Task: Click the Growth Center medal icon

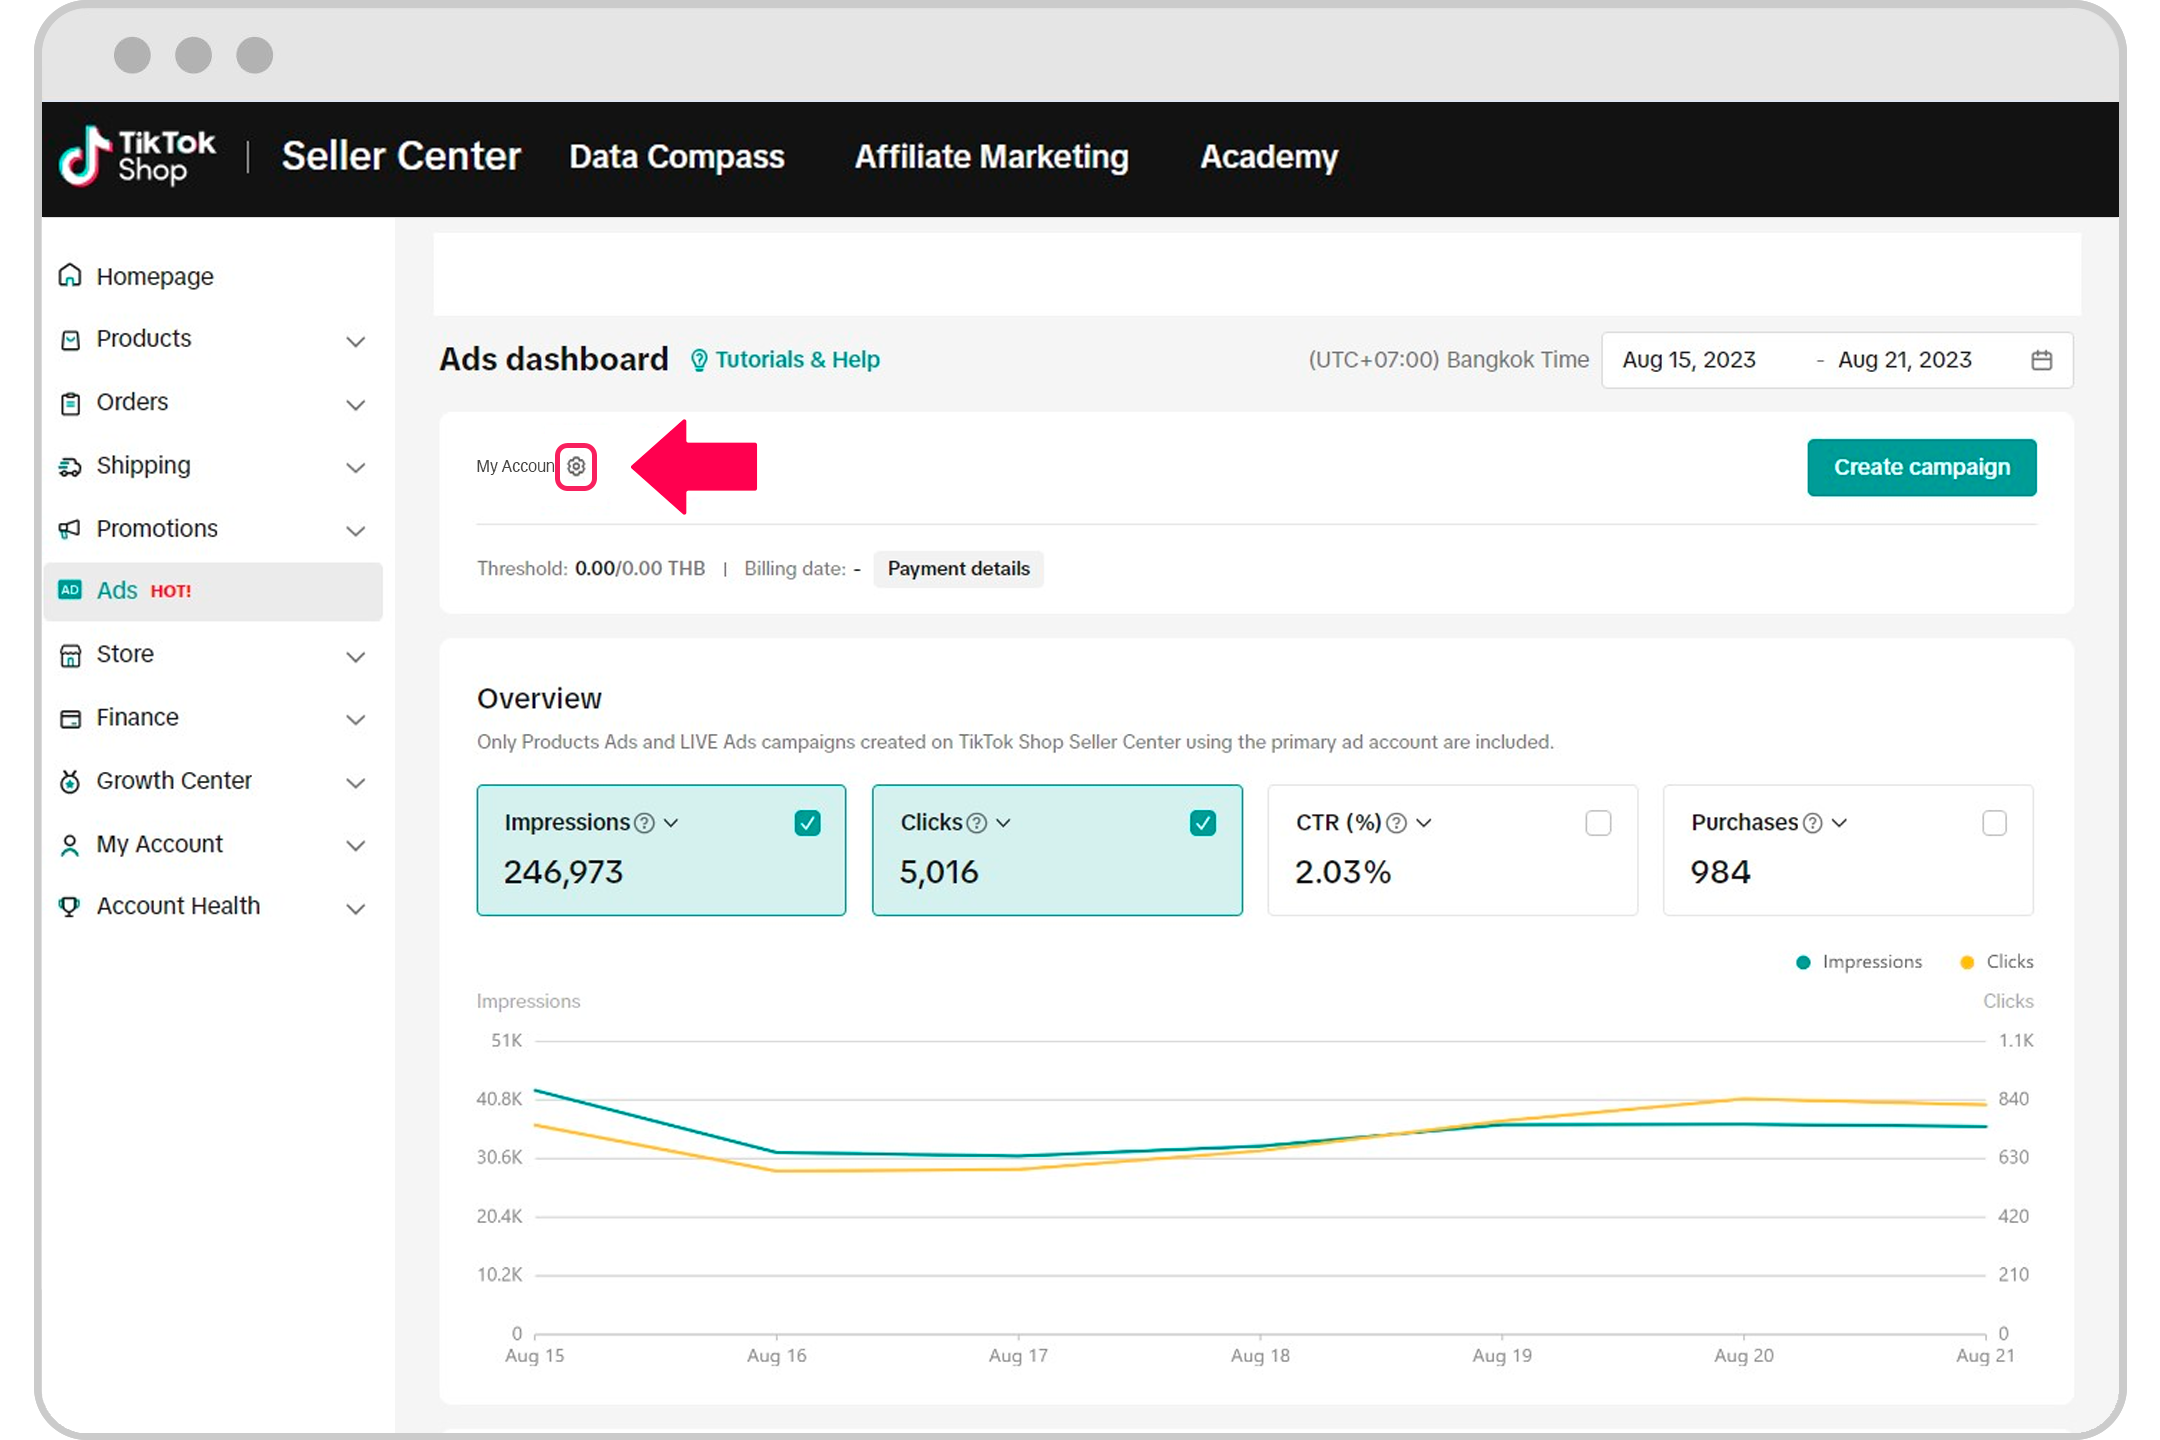Action: pos(70,781)
